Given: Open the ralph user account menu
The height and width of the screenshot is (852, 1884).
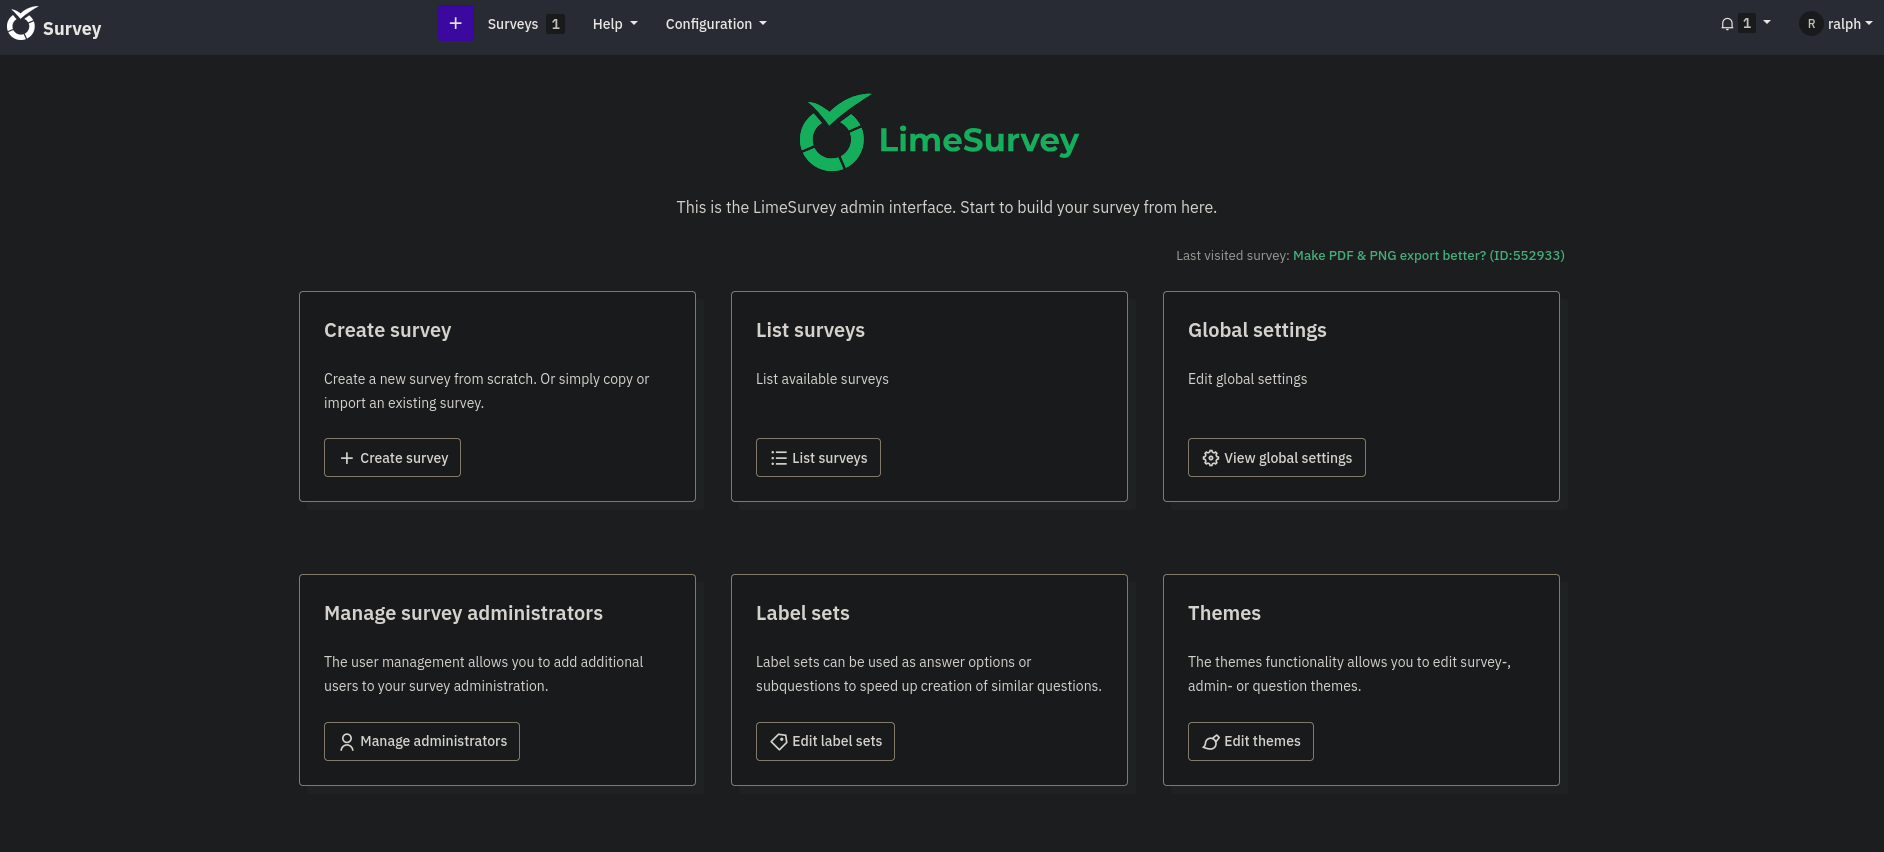Looking at the screenshot, I should tap(1836, 24).
